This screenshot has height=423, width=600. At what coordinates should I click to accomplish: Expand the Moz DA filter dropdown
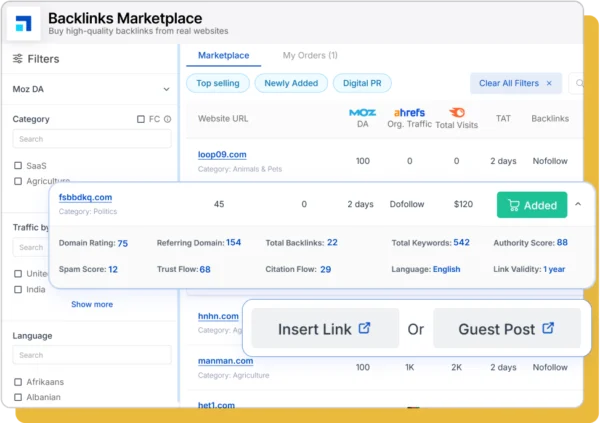pos(166,89)
